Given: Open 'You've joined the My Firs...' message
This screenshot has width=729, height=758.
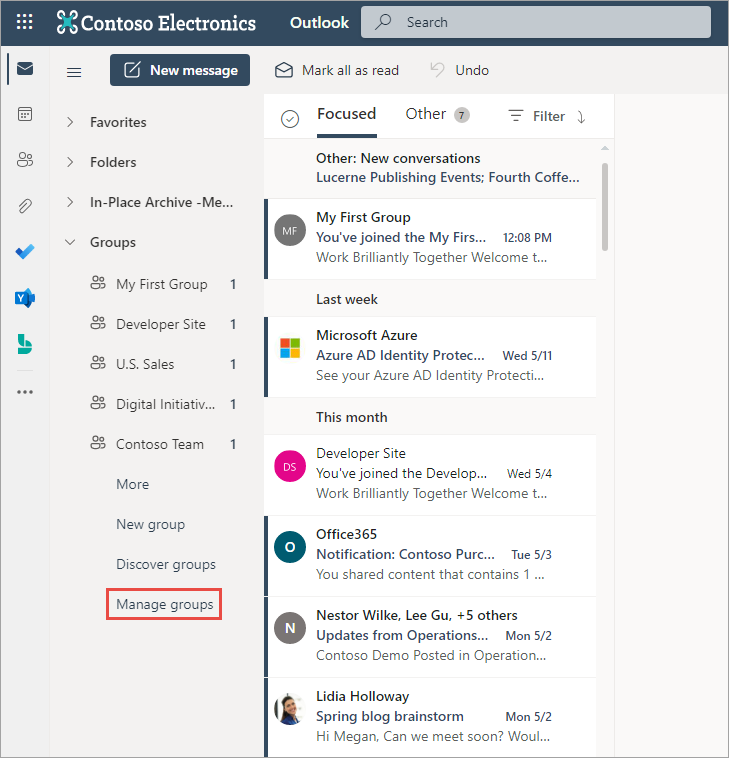Looking at the screenshot, I should (x=430, y=238).
